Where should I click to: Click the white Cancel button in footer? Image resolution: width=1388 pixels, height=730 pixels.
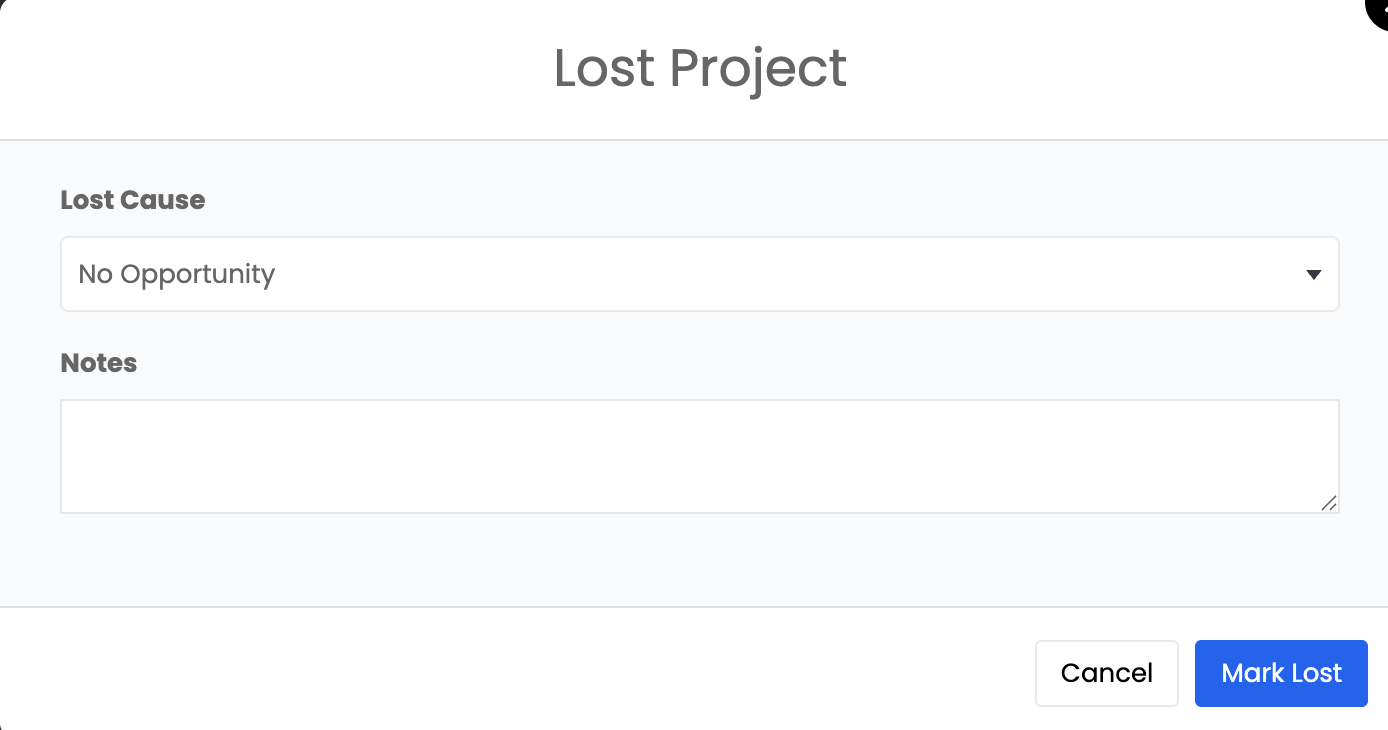(1106, 673)
